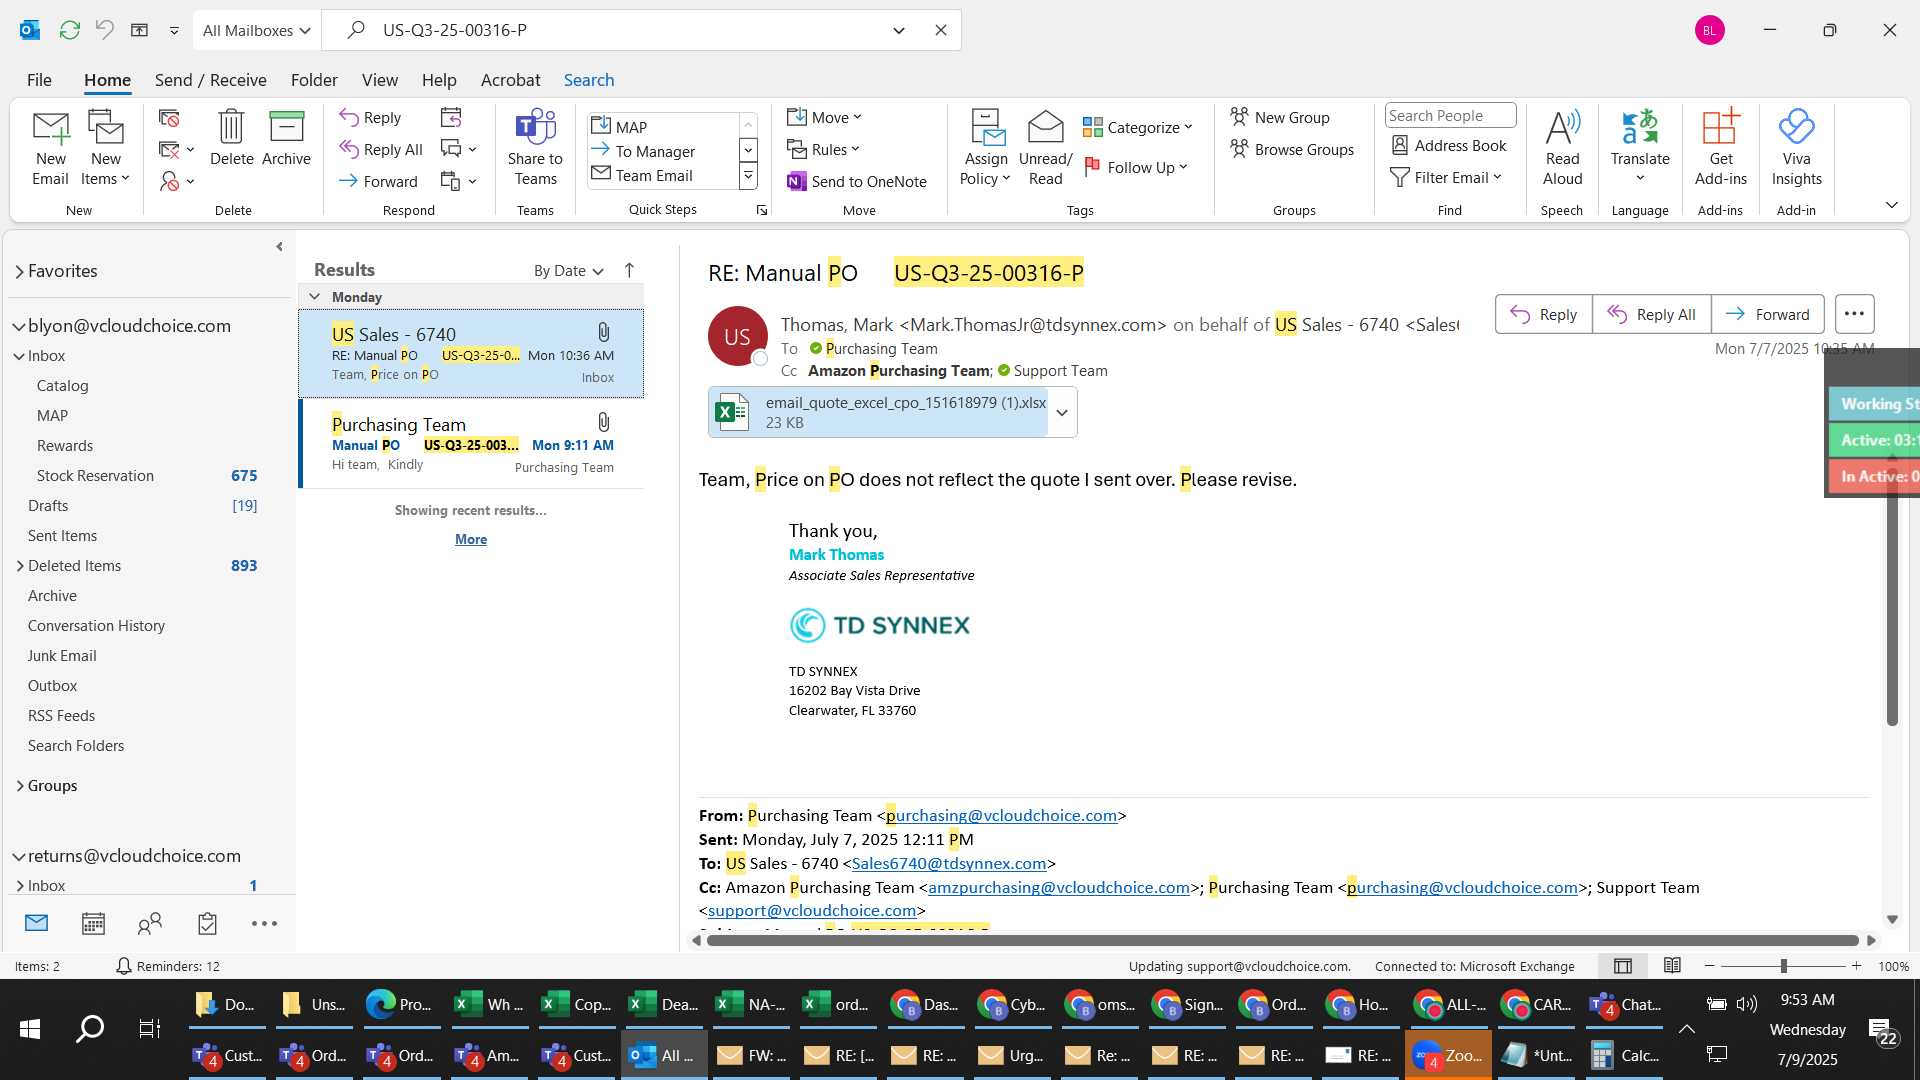This screenshot has width=1920, height=1080.
Task: Click More link under results
Action: tap(471, 539)
